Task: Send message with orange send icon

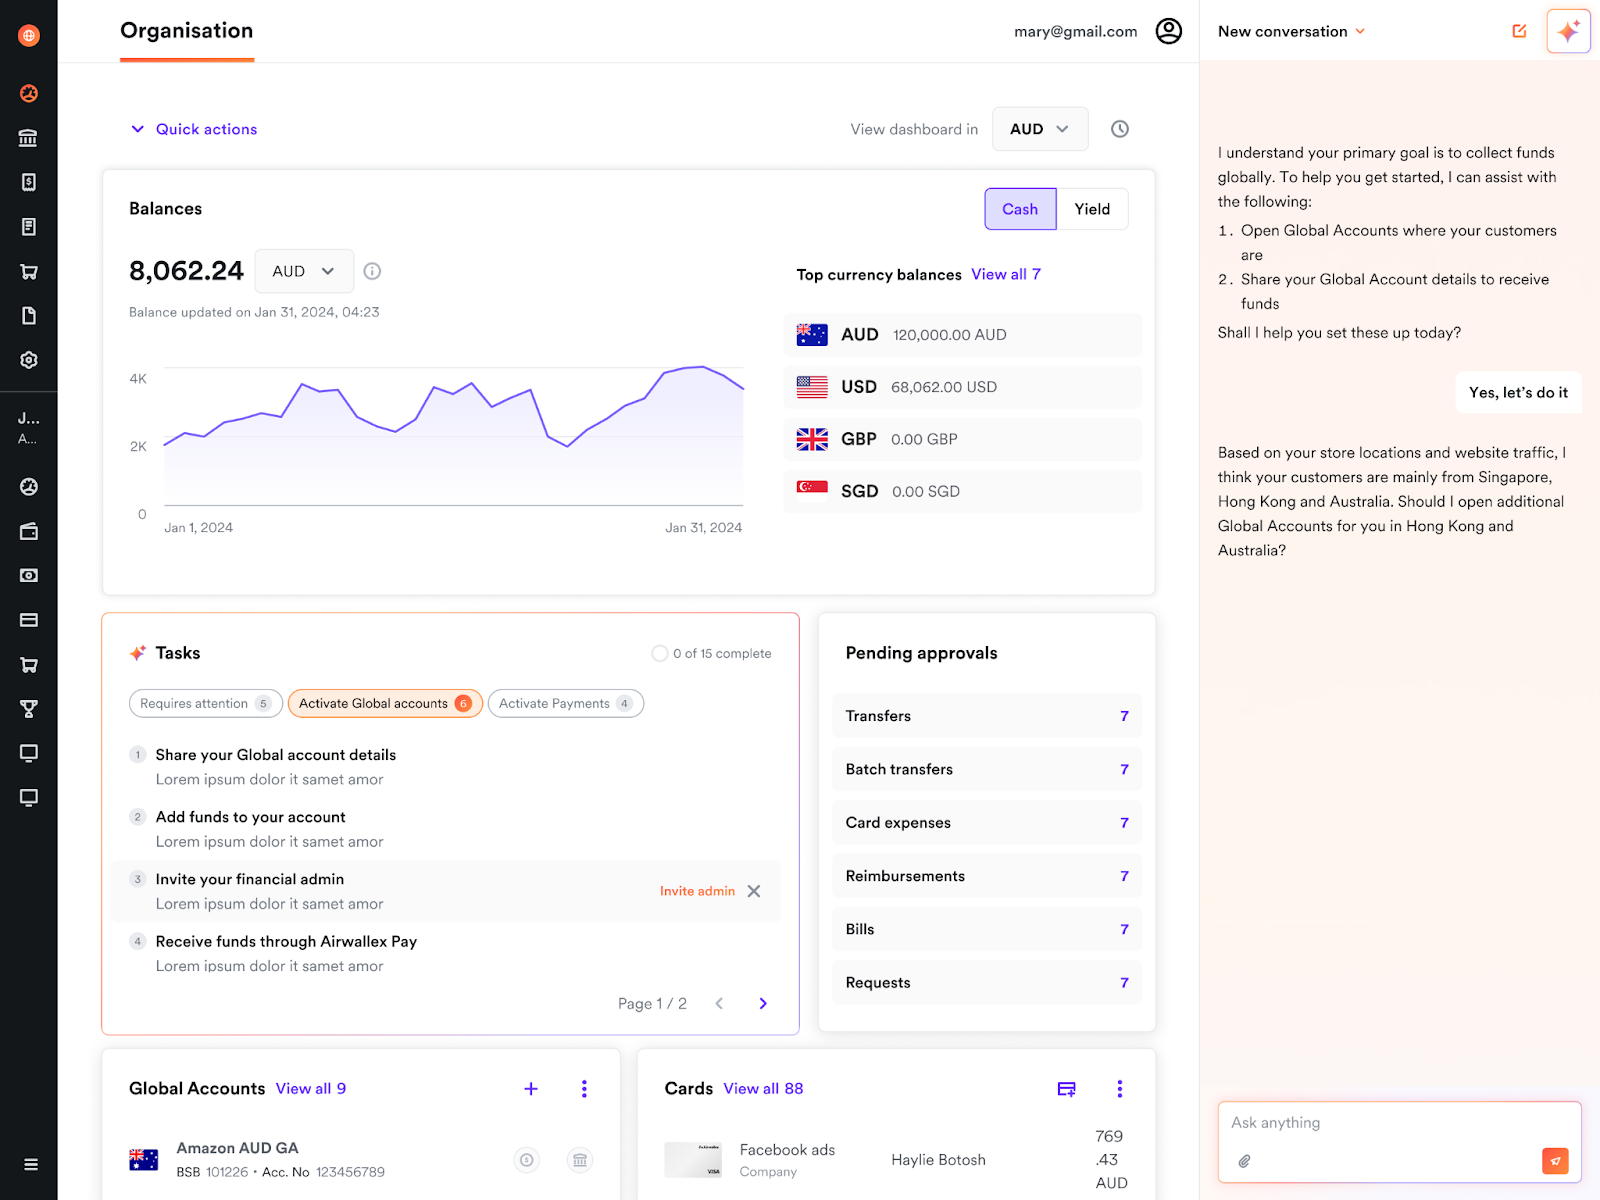Action: [1555, 1161]
